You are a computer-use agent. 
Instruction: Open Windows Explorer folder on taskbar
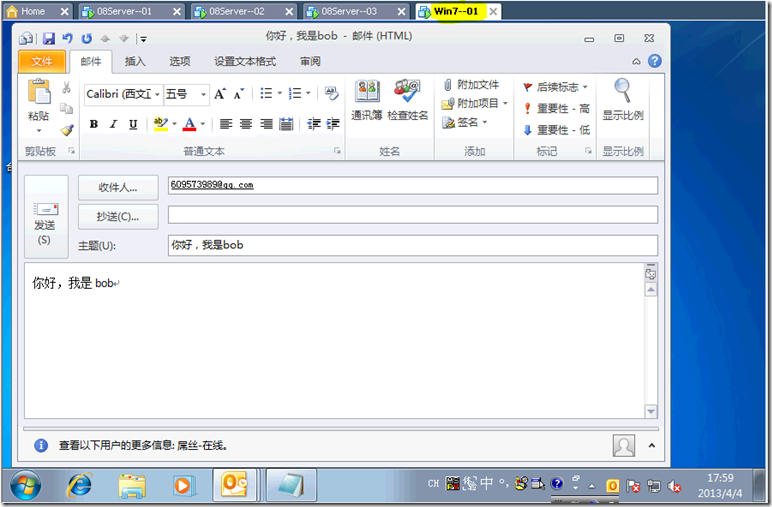point(132,486)
